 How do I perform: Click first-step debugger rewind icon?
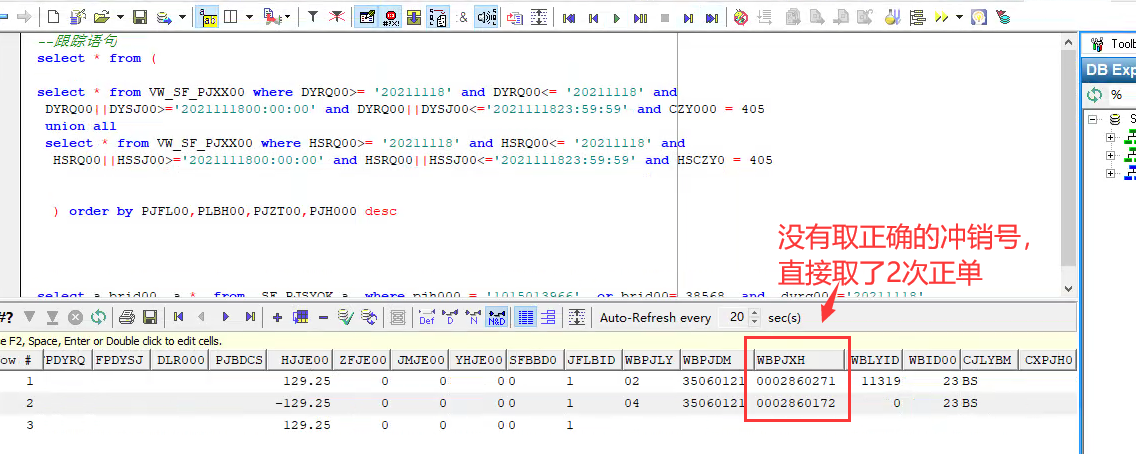click(569, 17)
